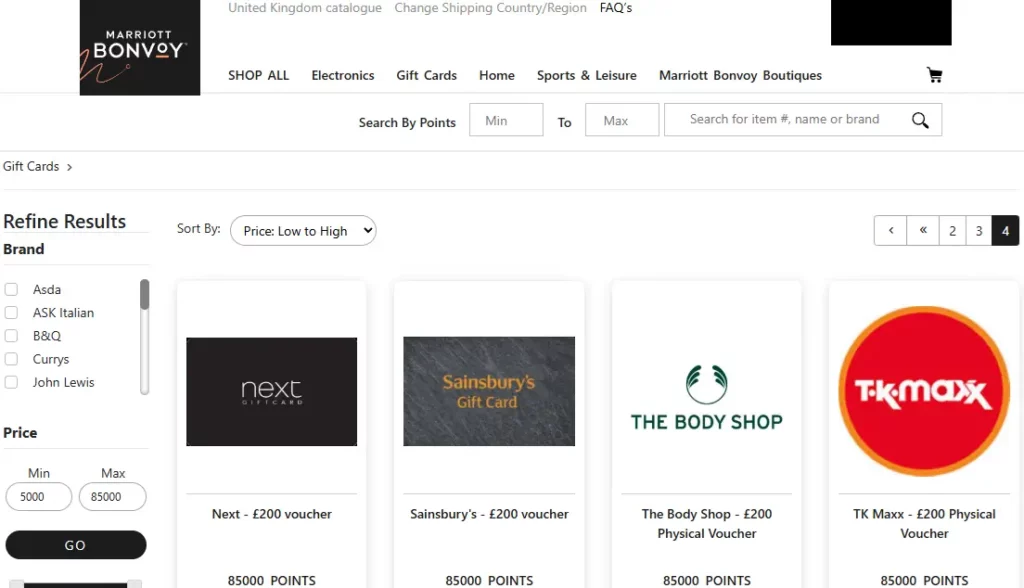The width and height of the screenshot is (1024, 588).
Task: Go to previous page arrow
Action: tap(890, 231)
